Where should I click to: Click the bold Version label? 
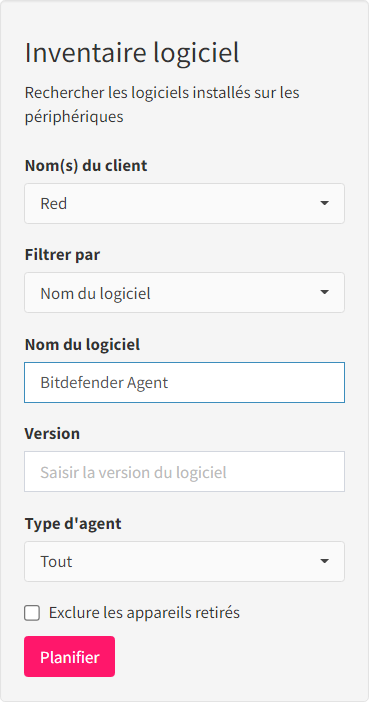[x=52, y=433]
